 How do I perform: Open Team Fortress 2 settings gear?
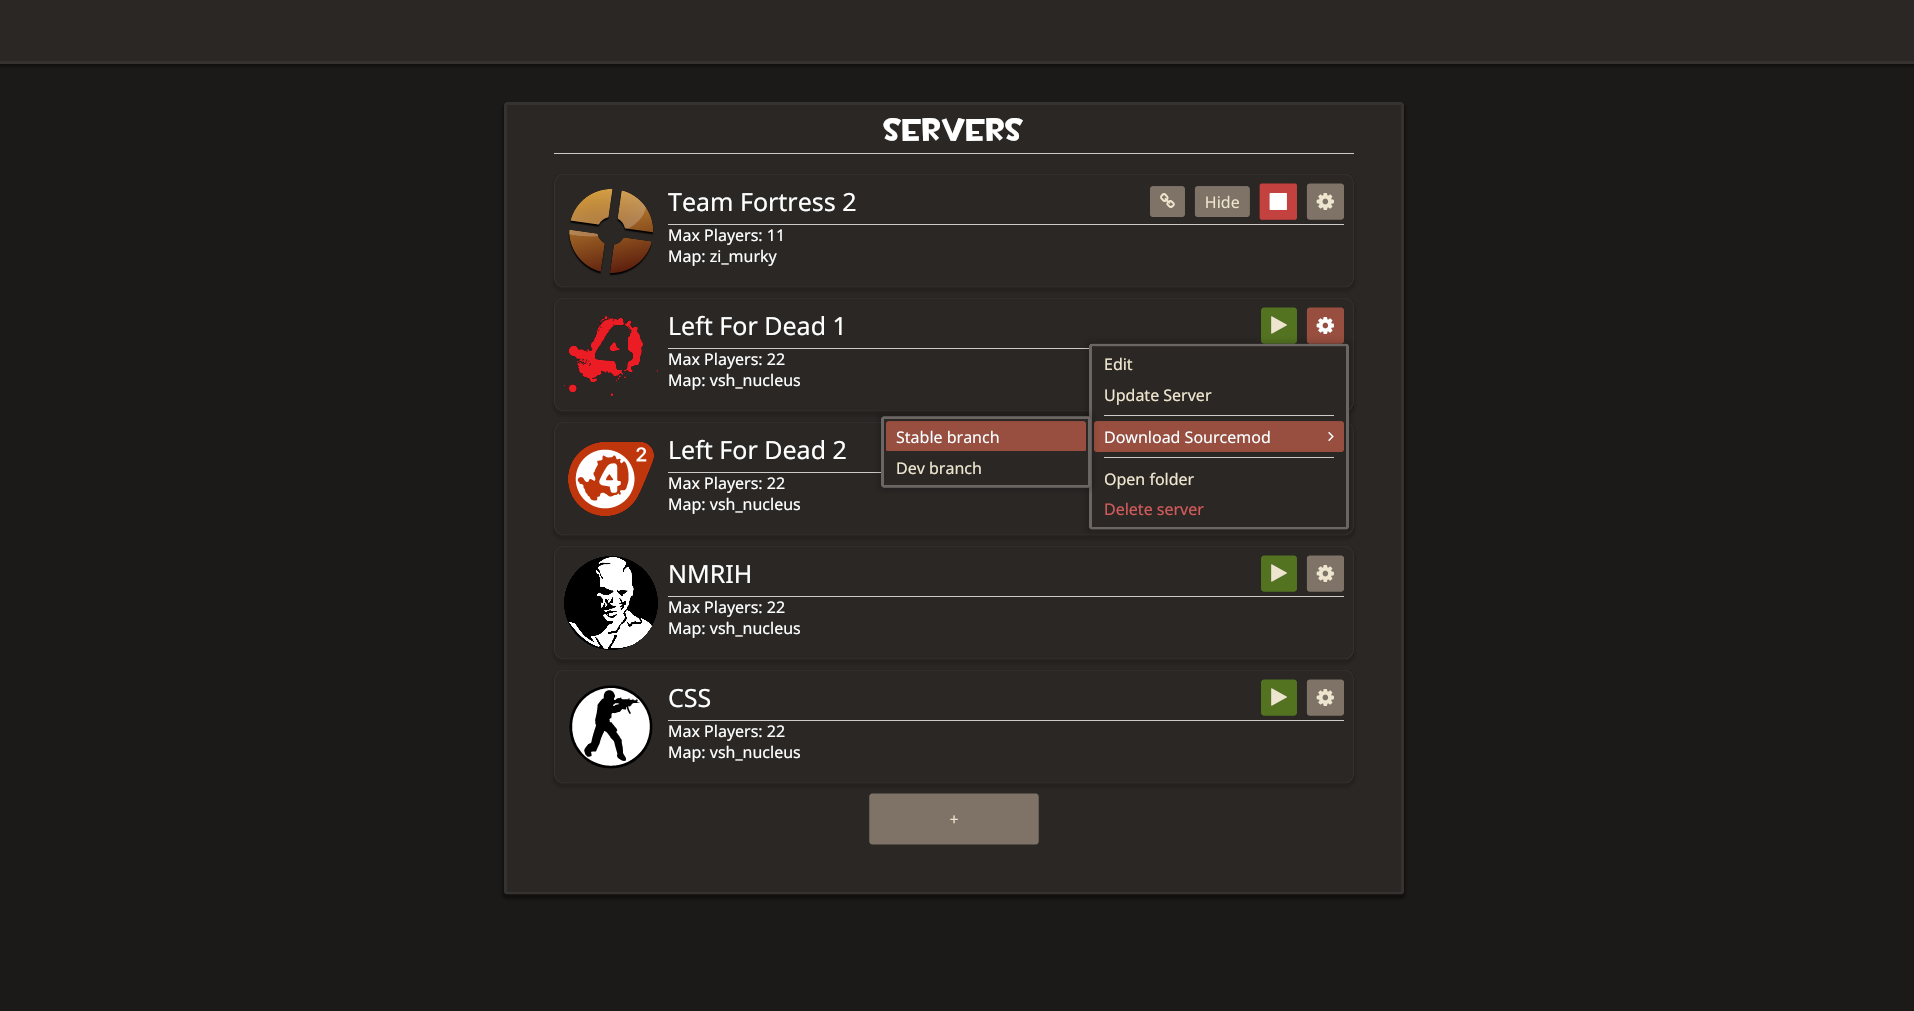[1325, 202]
